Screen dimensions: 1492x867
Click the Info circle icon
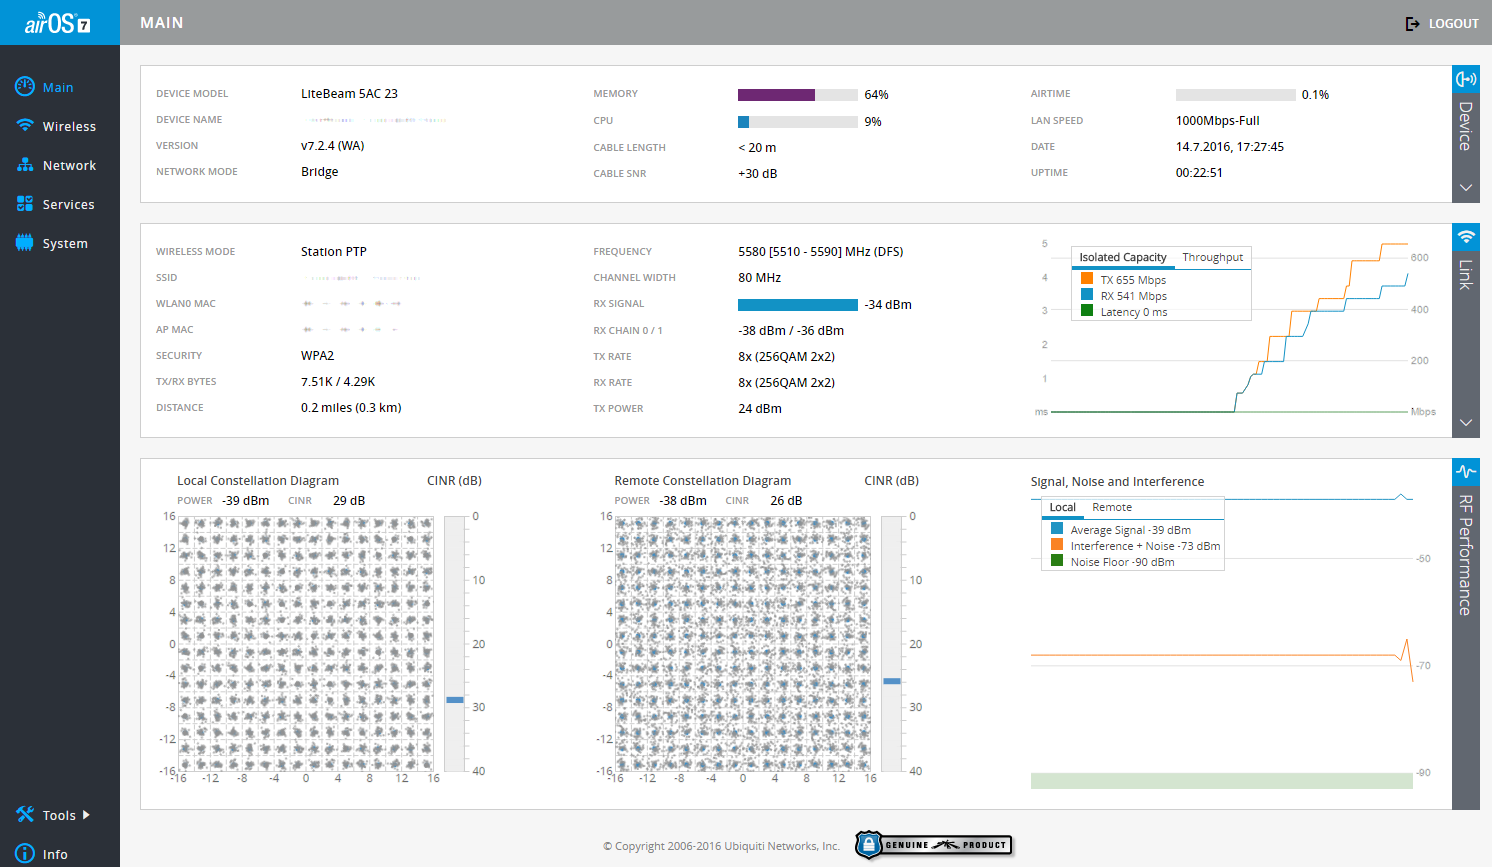tap(25, 854)
